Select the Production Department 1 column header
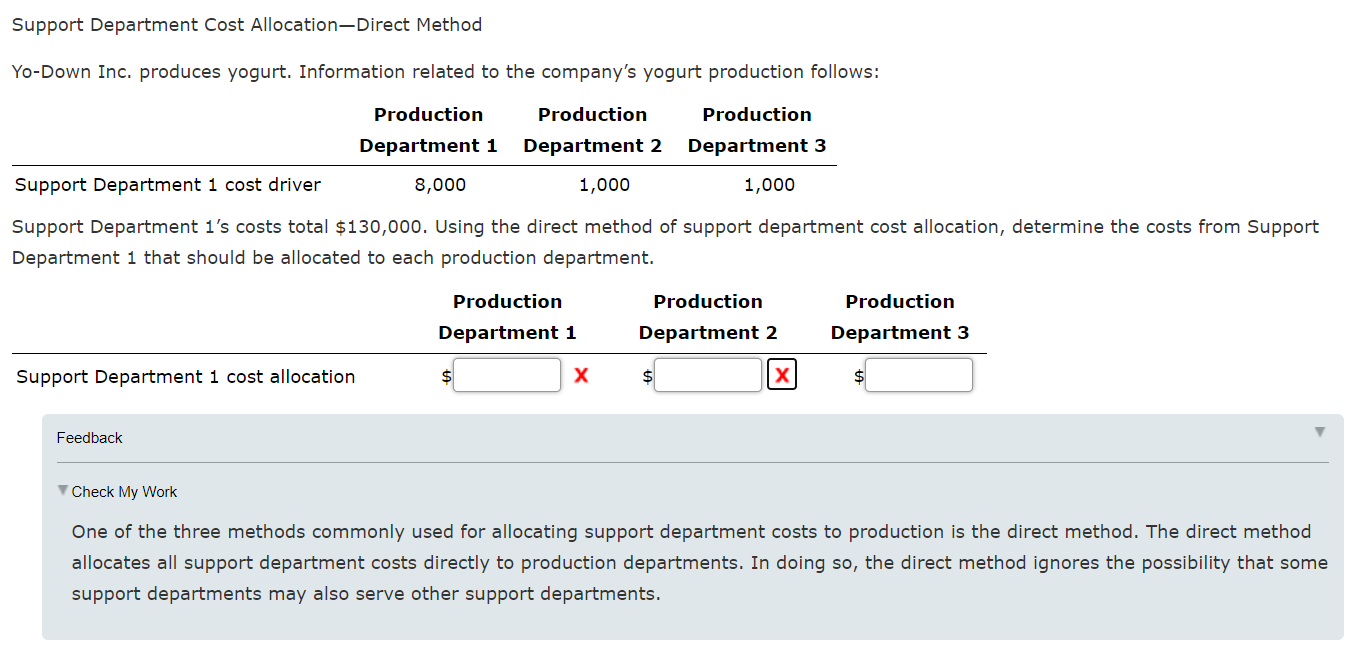The width and height of the screenshot is (1353, 660). tap(505, 317)
